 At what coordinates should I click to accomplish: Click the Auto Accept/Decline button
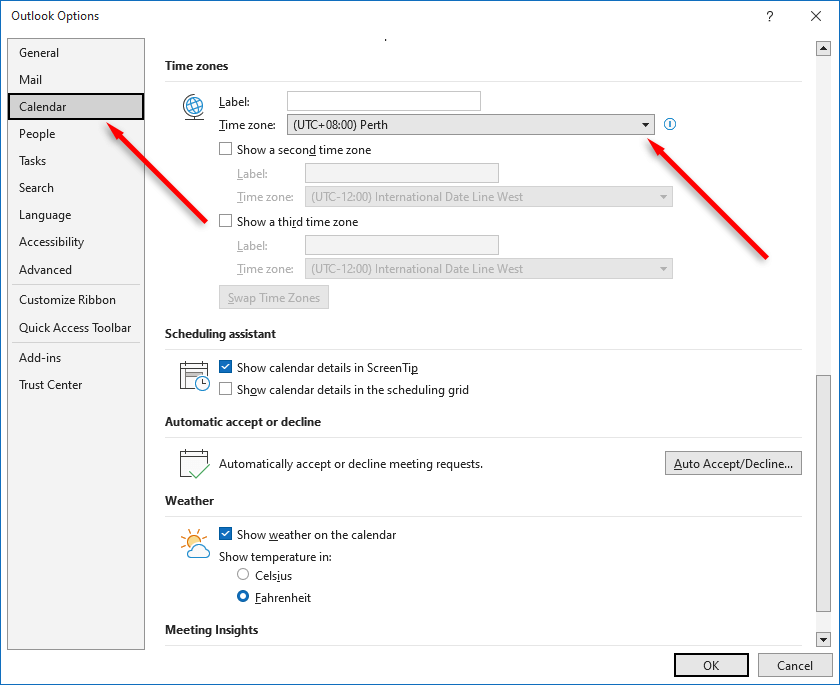tap(733, 462)
